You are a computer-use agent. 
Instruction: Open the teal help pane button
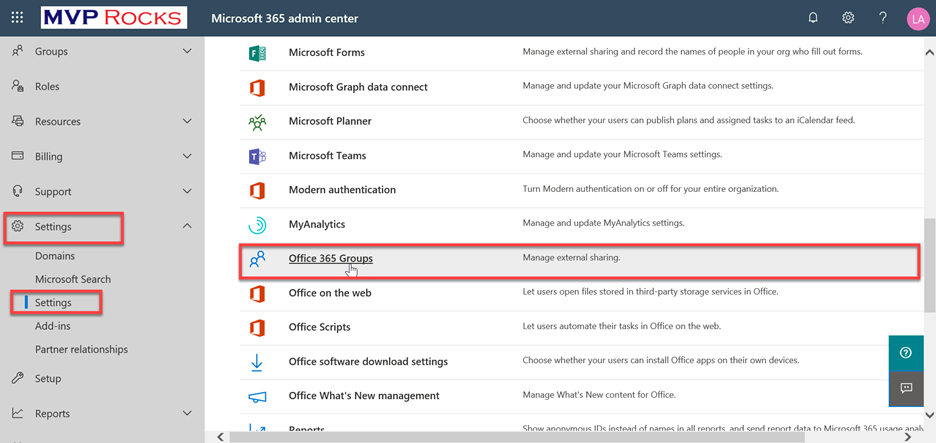pyautogui.click(x=906, y=353)
